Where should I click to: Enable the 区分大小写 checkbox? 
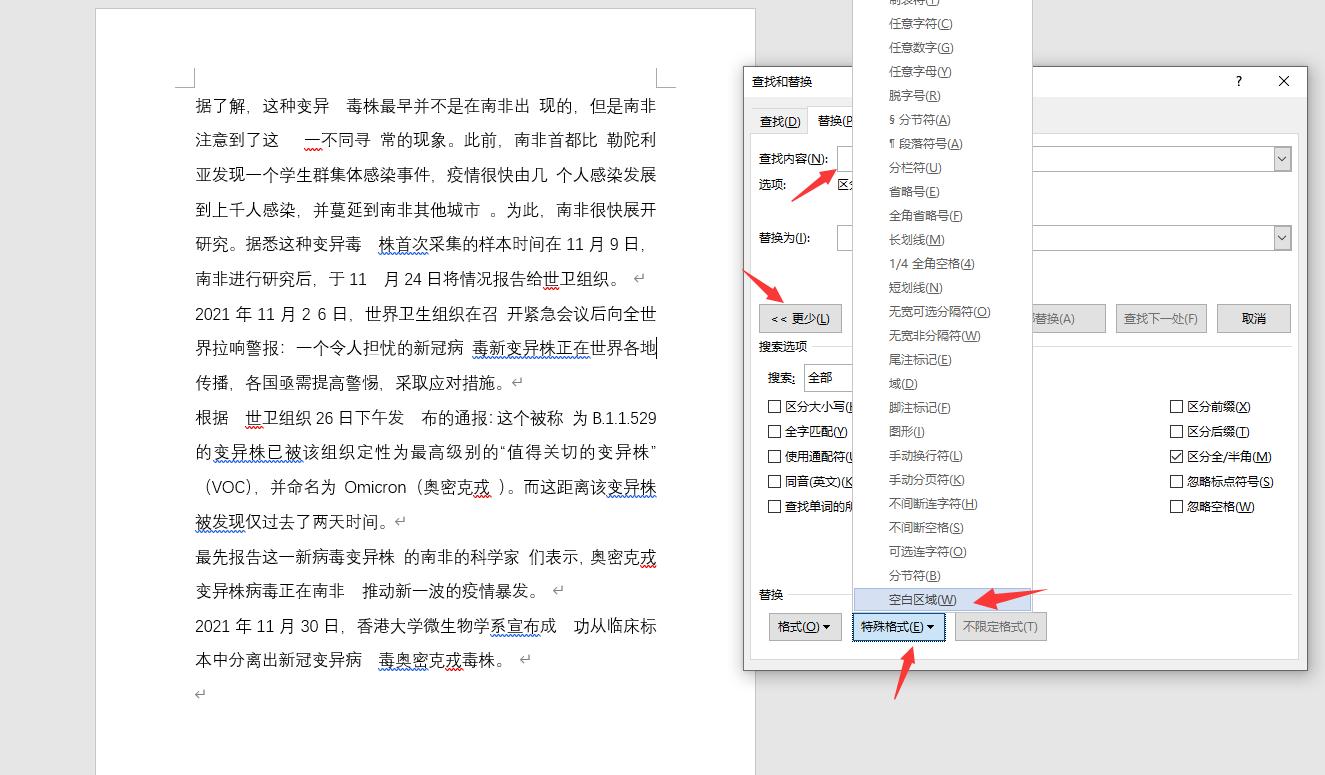(775, 406)
